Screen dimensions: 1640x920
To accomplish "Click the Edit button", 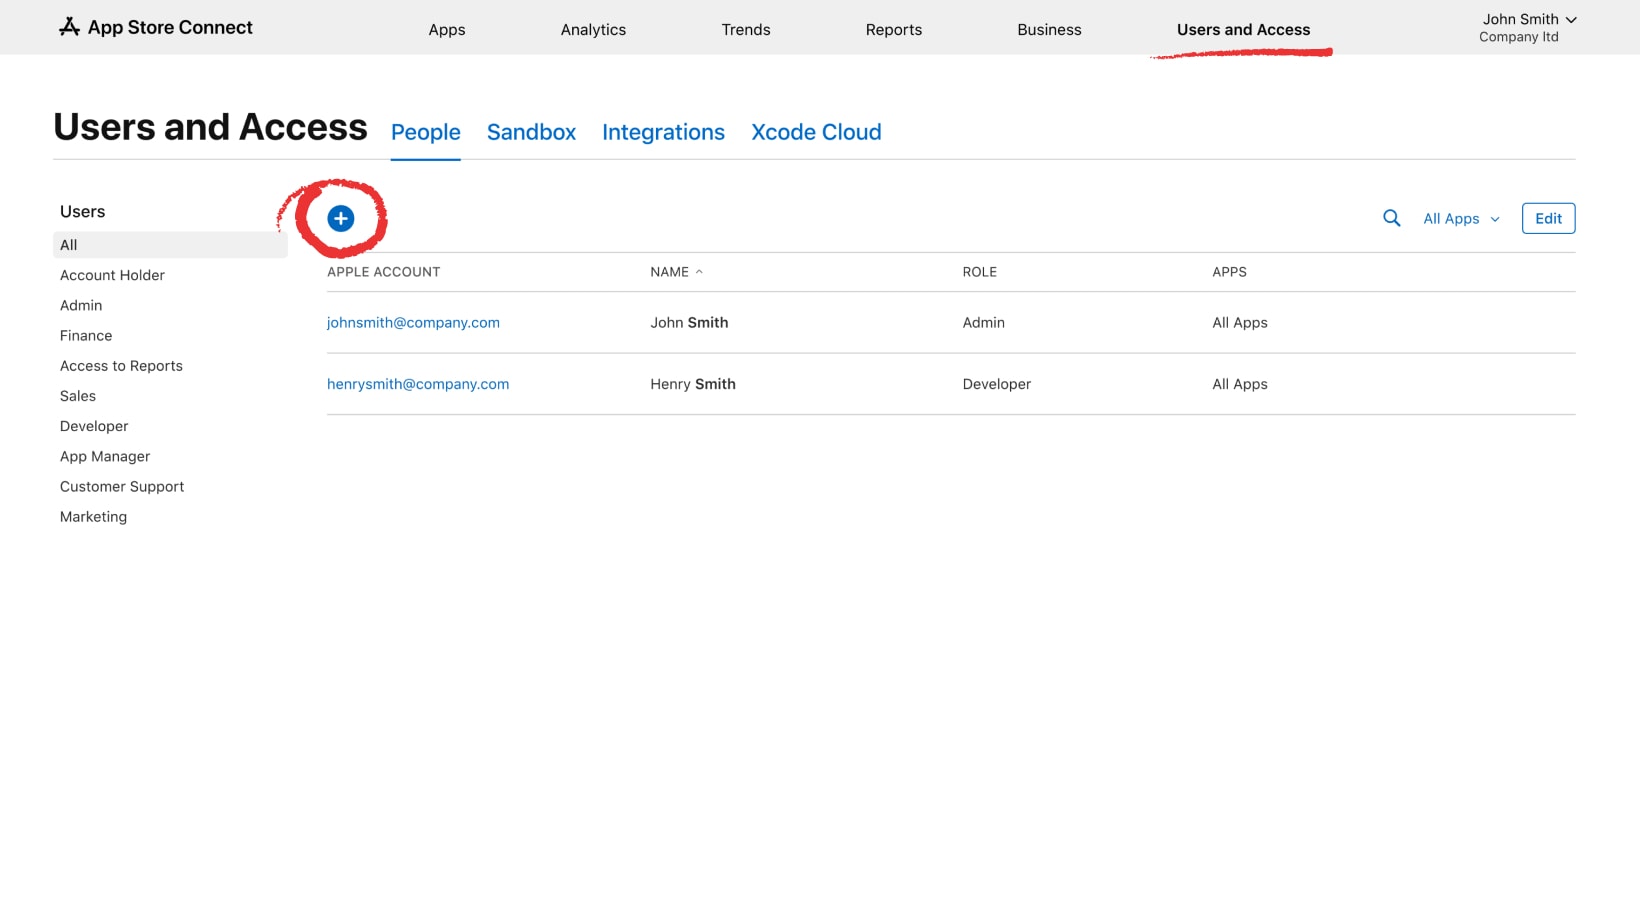I will coord(1548,218).
